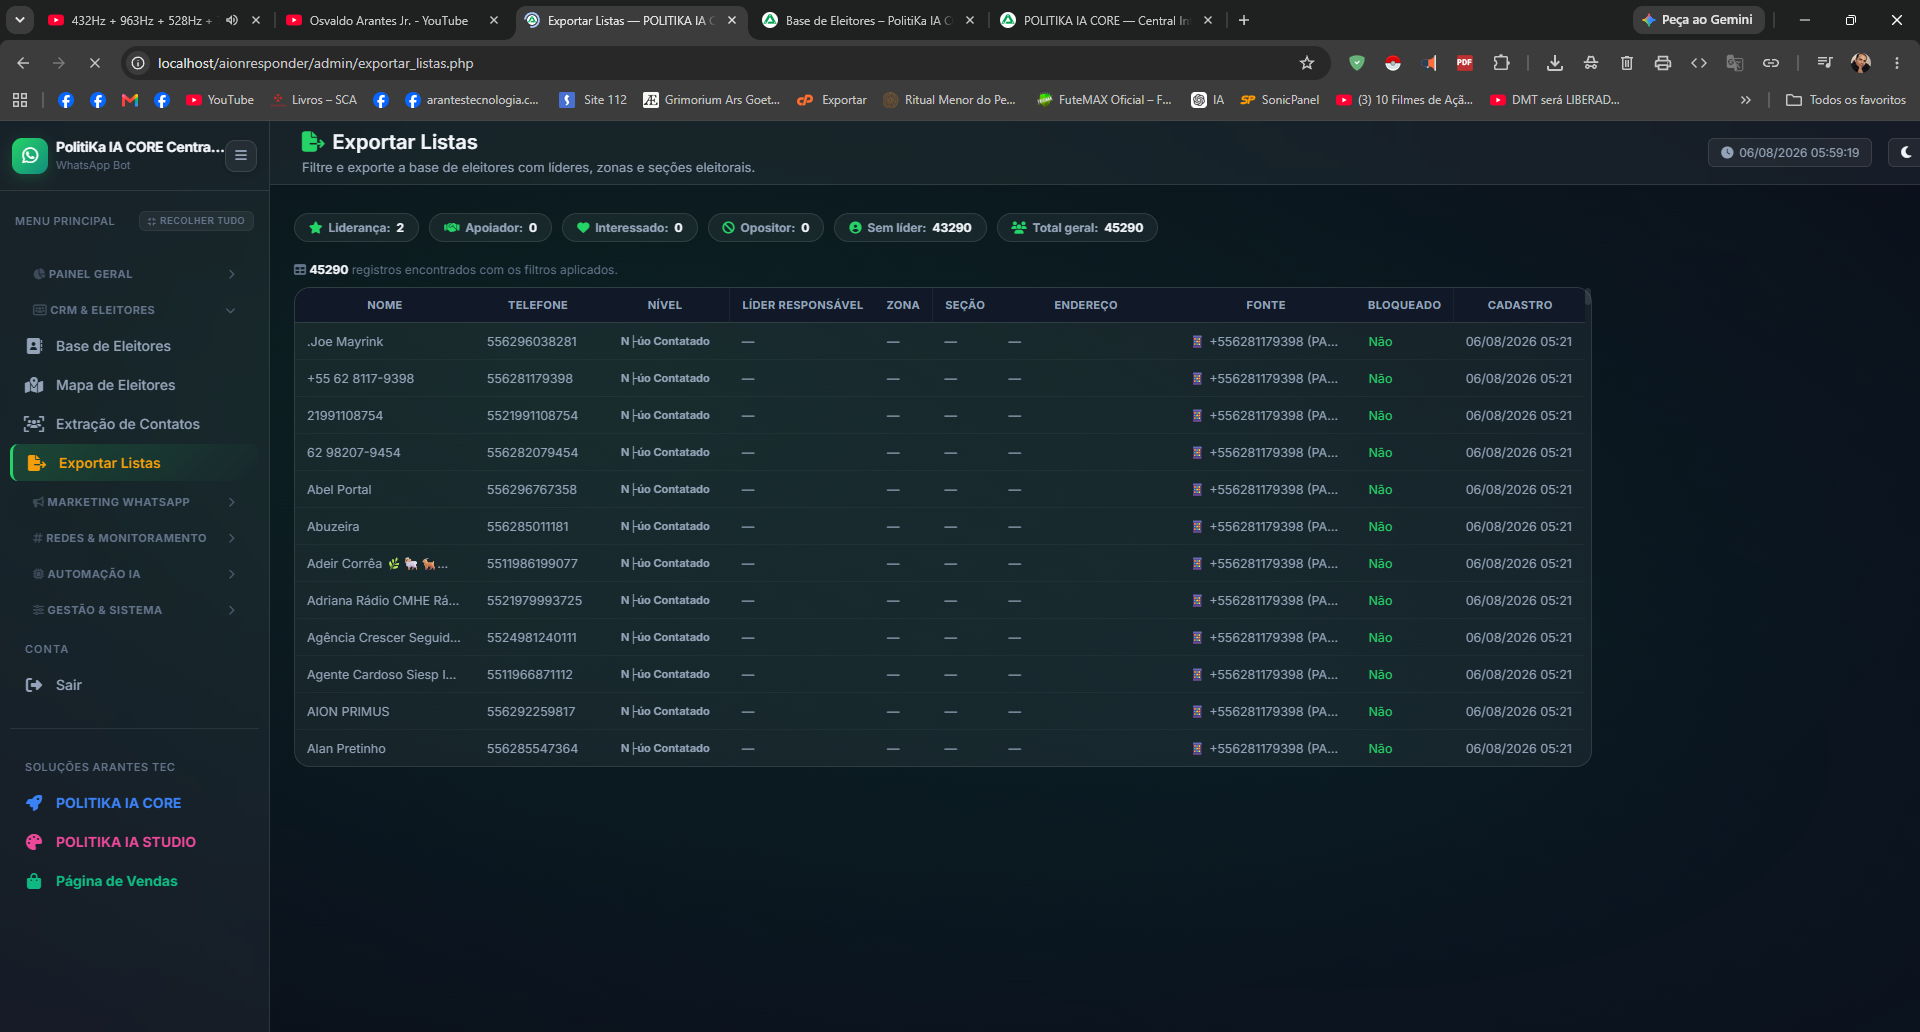Expand the Marketing WhatsApp section
Screen dimensions: 1920x1032
(135, 502)
